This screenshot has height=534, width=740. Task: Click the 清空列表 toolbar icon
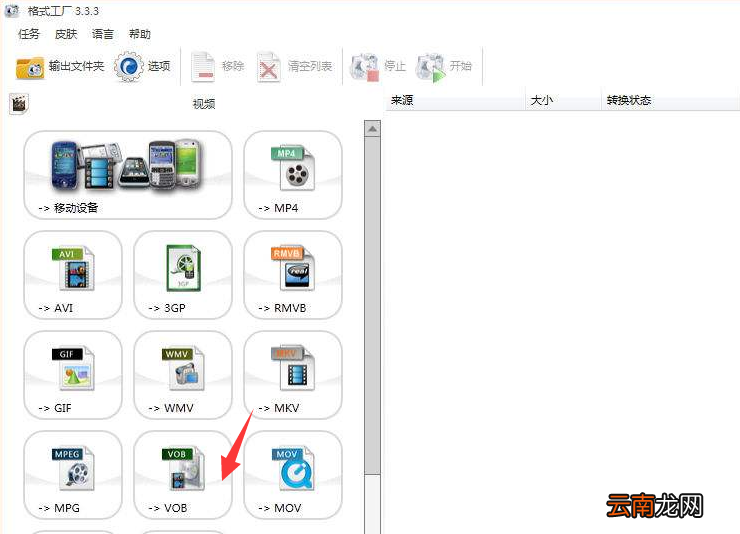pos(269,67)
